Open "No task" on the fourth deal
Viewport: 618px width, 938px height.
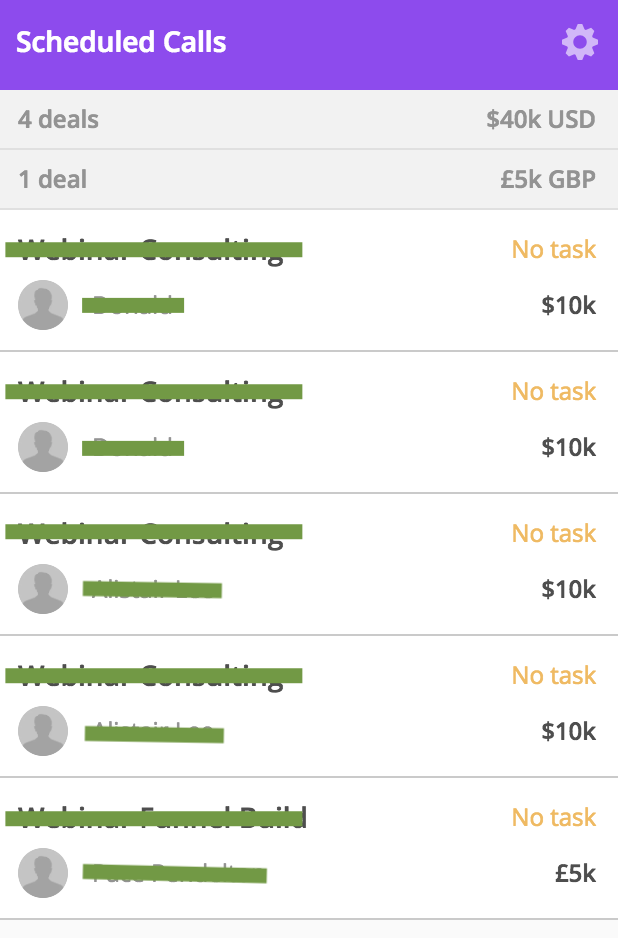(x=554, y=675)
